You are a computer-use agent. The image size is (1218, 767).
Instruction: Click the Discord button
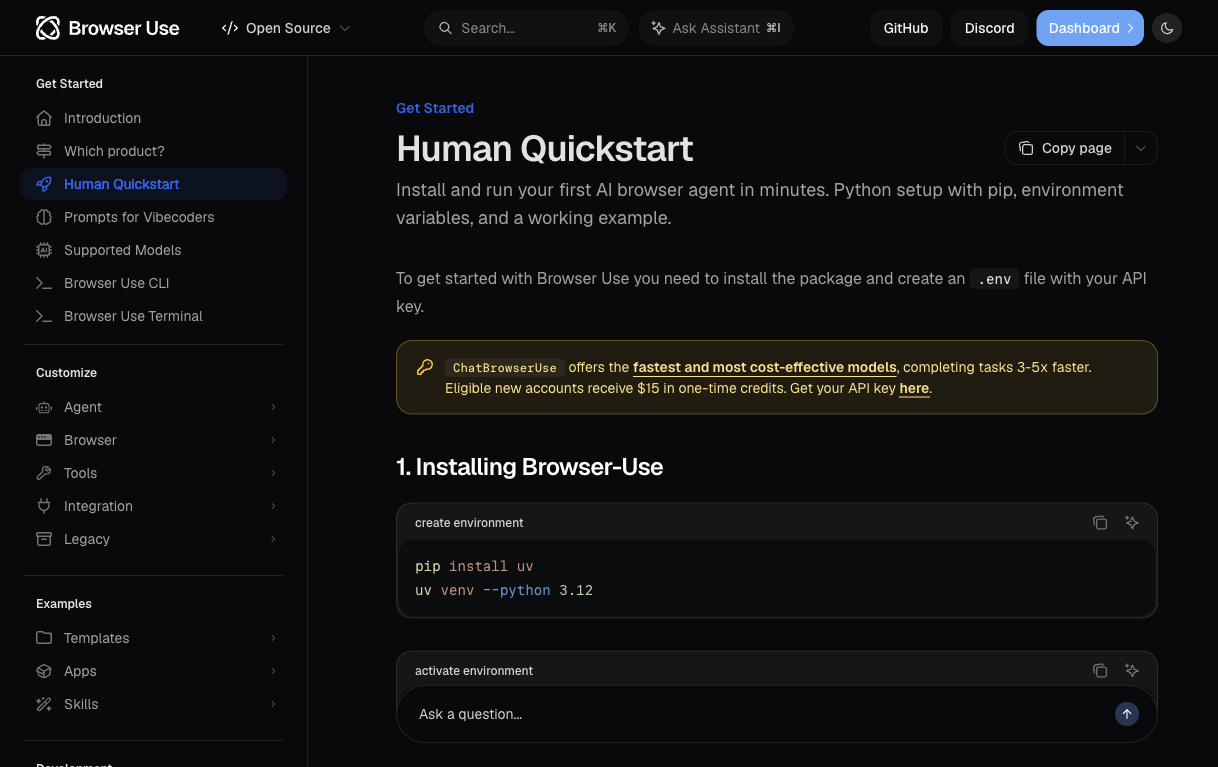point(990,28)
